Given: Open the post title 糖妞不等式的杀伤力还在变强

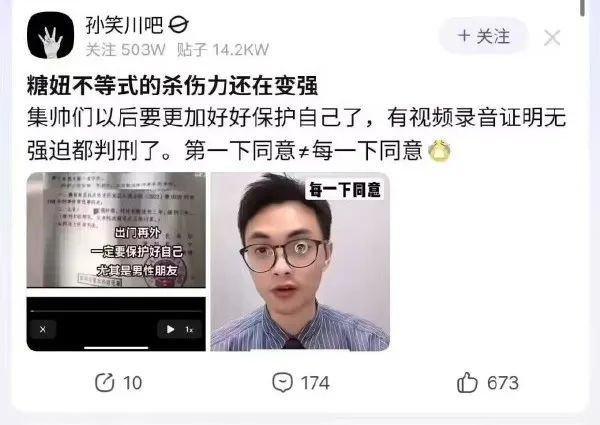Looking at the screenshot, I should pos(173,85).
